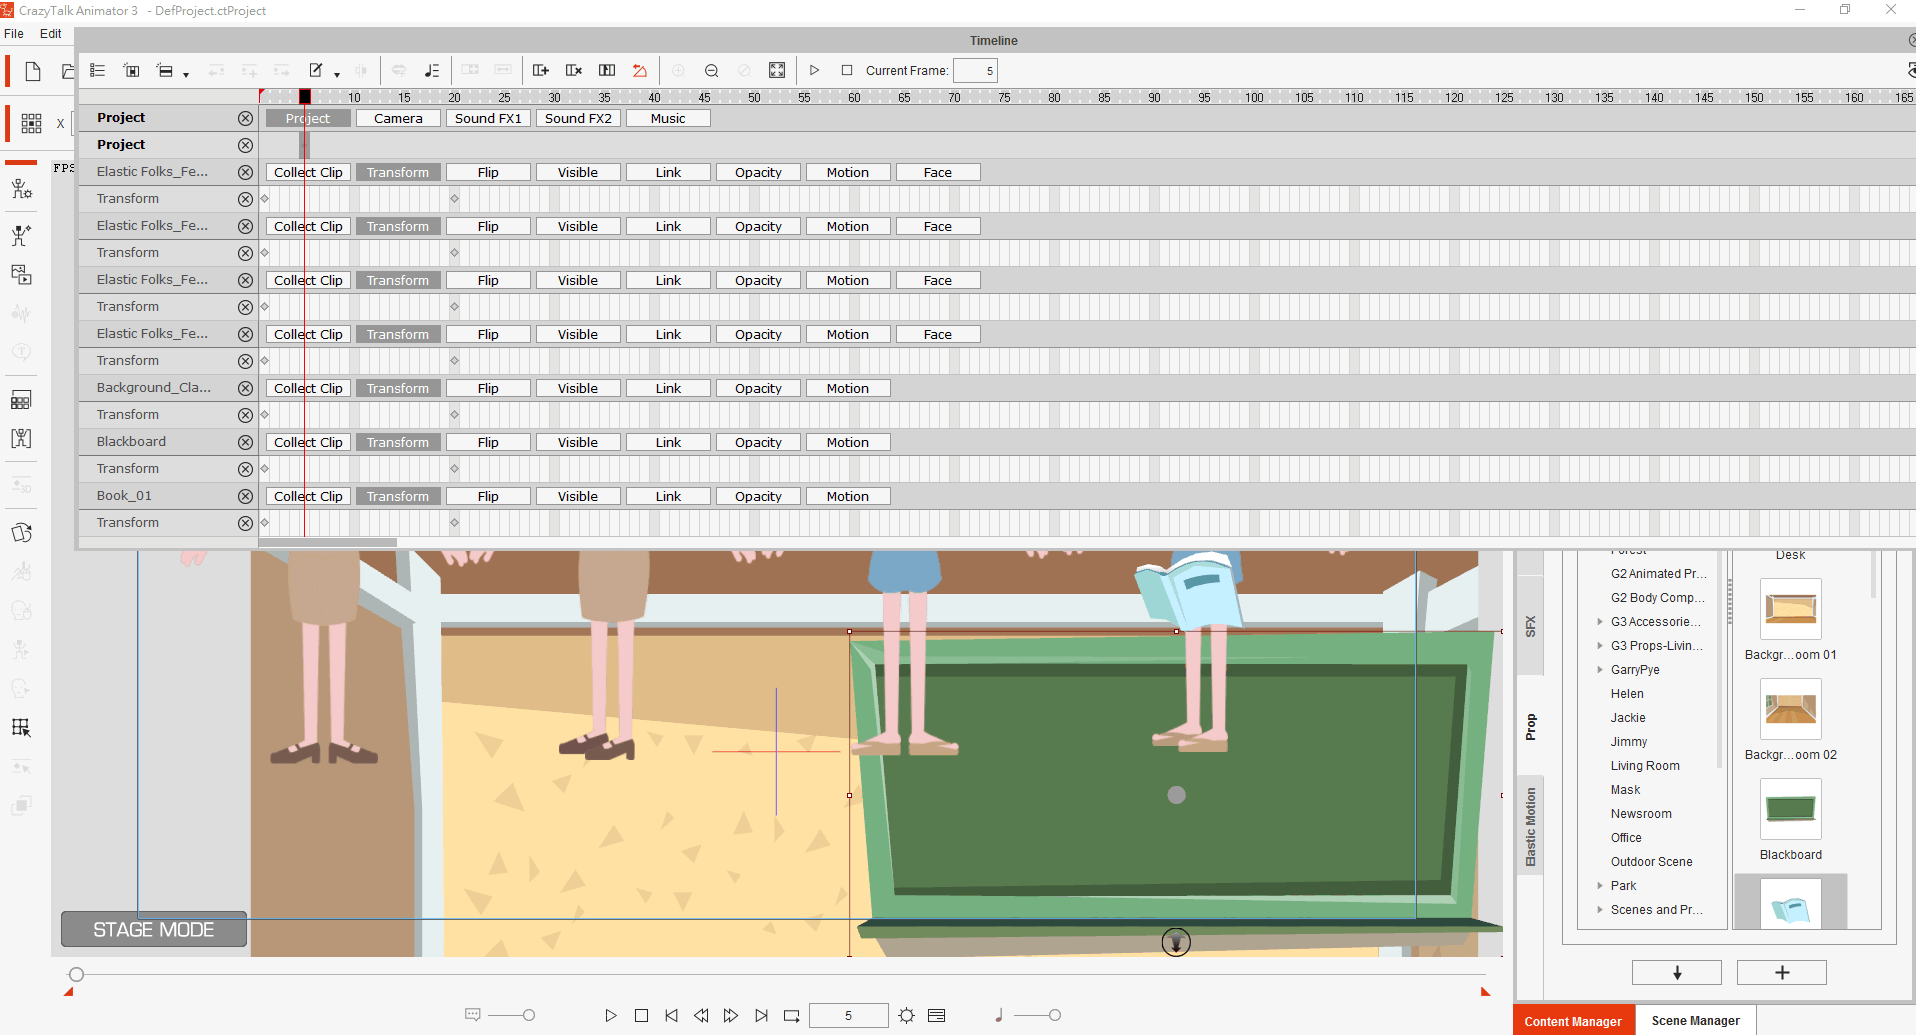The image size is (1916, 1035).
Task: Click the 3D motion cube sidebar icon
Action: click(21, 532)
